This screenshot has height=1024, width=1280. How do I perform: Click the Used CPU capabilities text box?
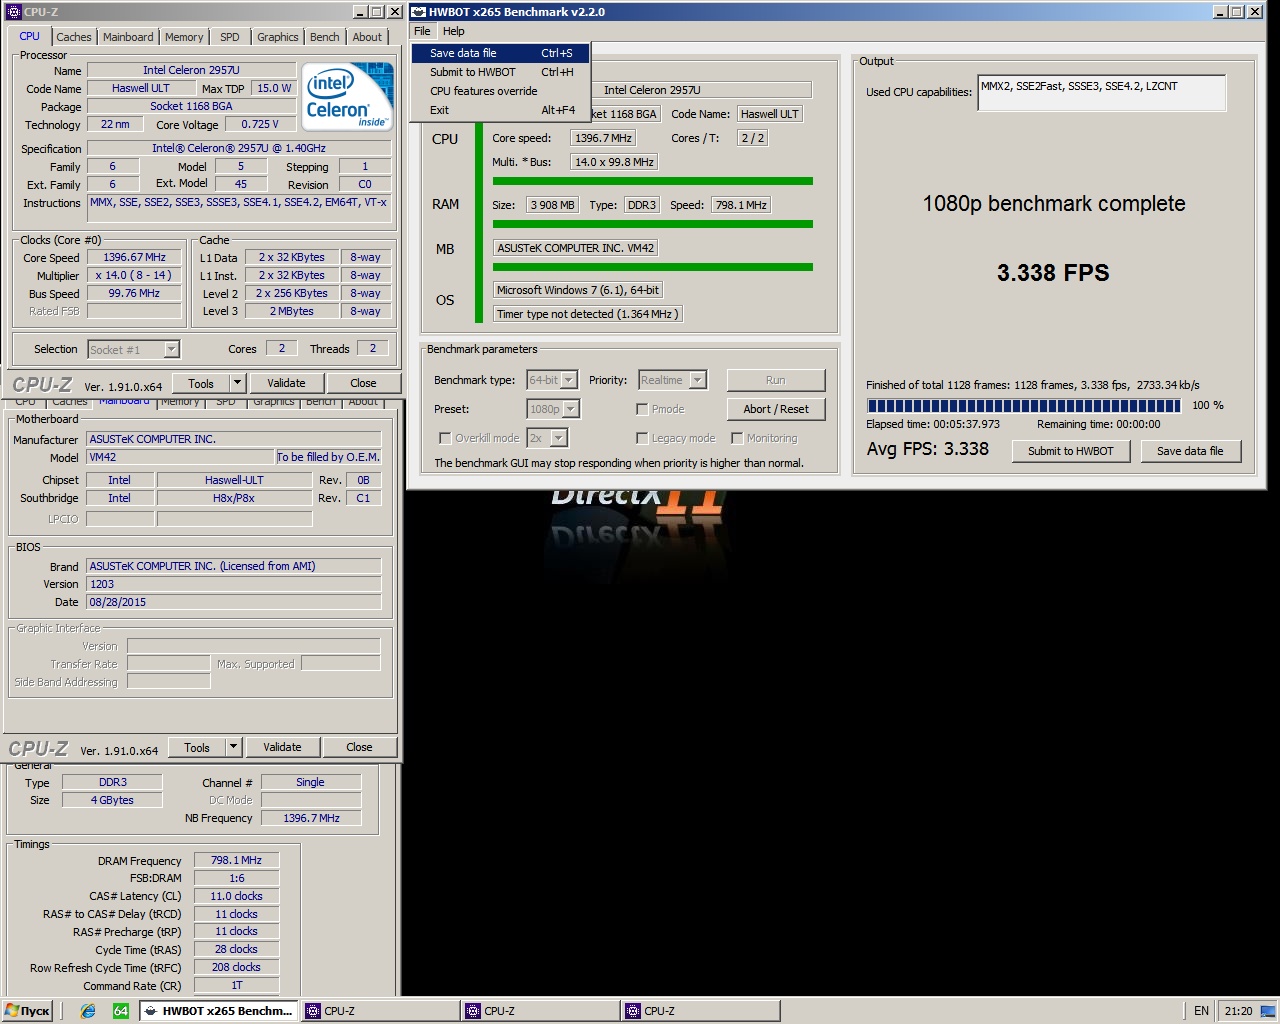[x=1101, y=93]
